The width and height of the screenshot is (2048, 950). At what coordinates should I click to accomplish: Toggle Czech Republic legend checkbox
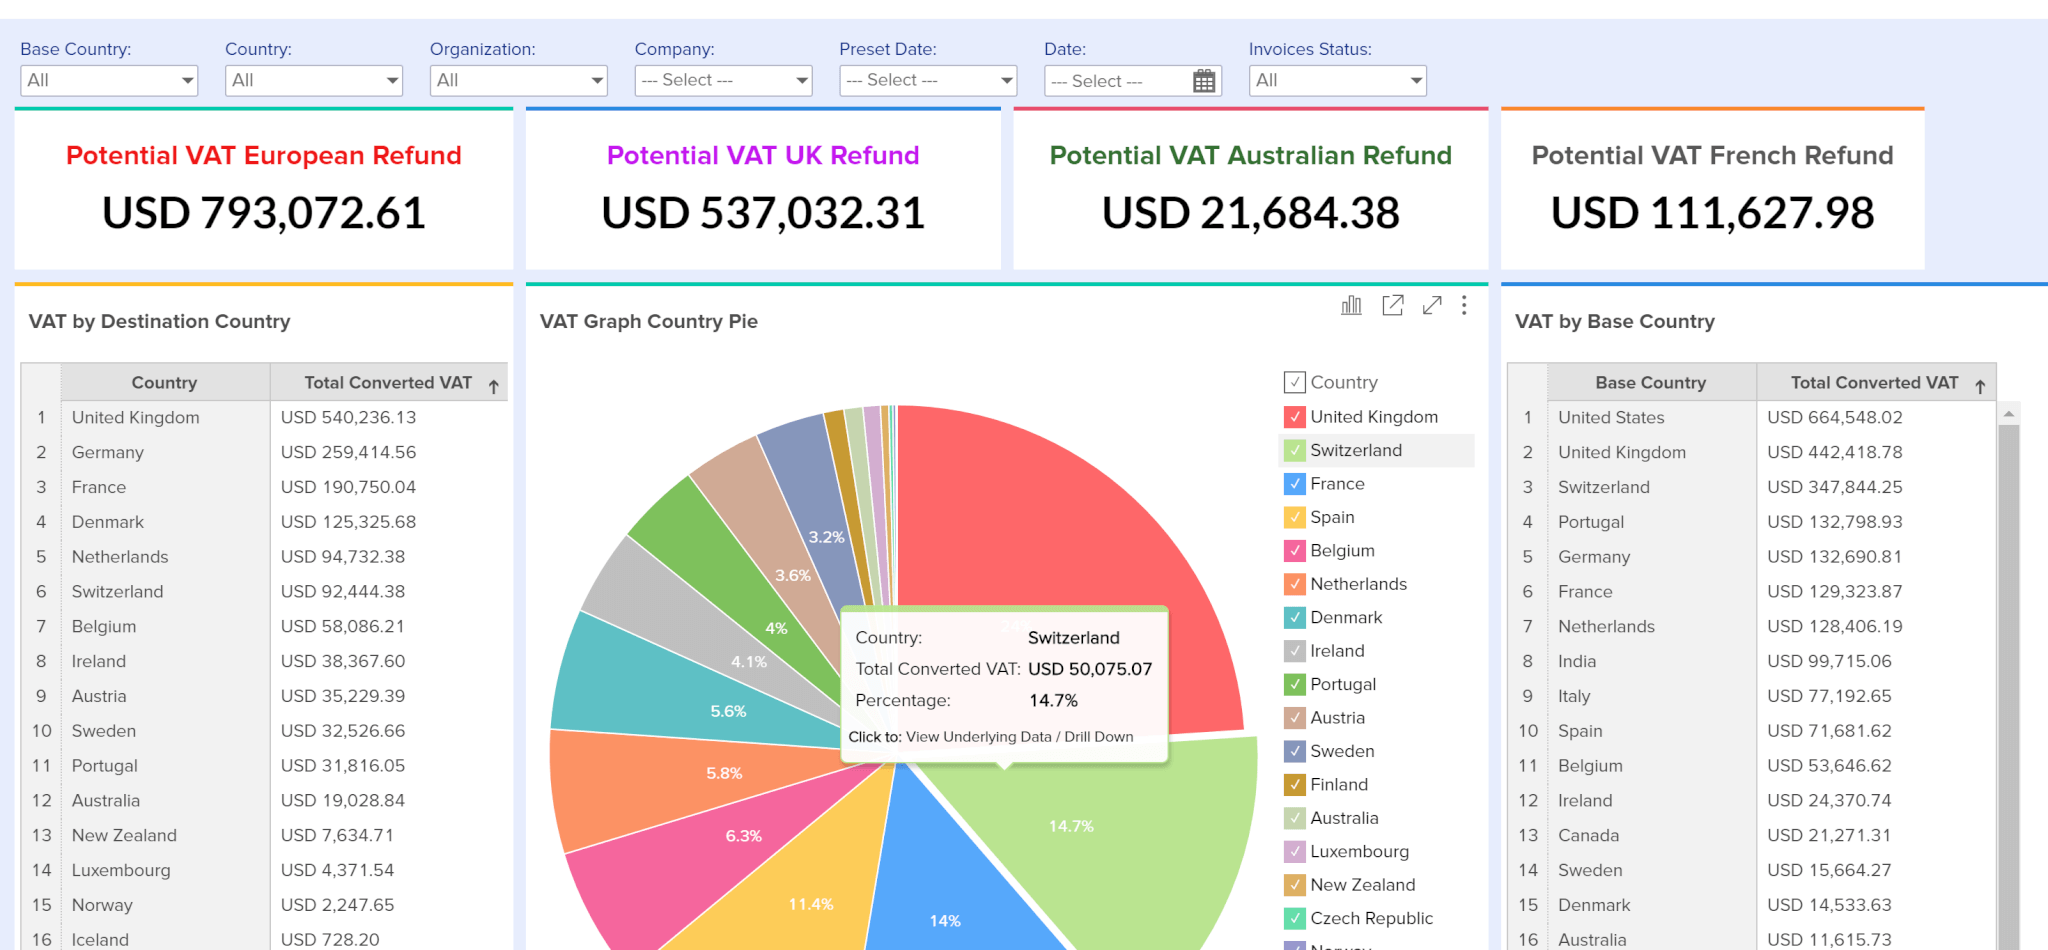[x=1294, y=917]
